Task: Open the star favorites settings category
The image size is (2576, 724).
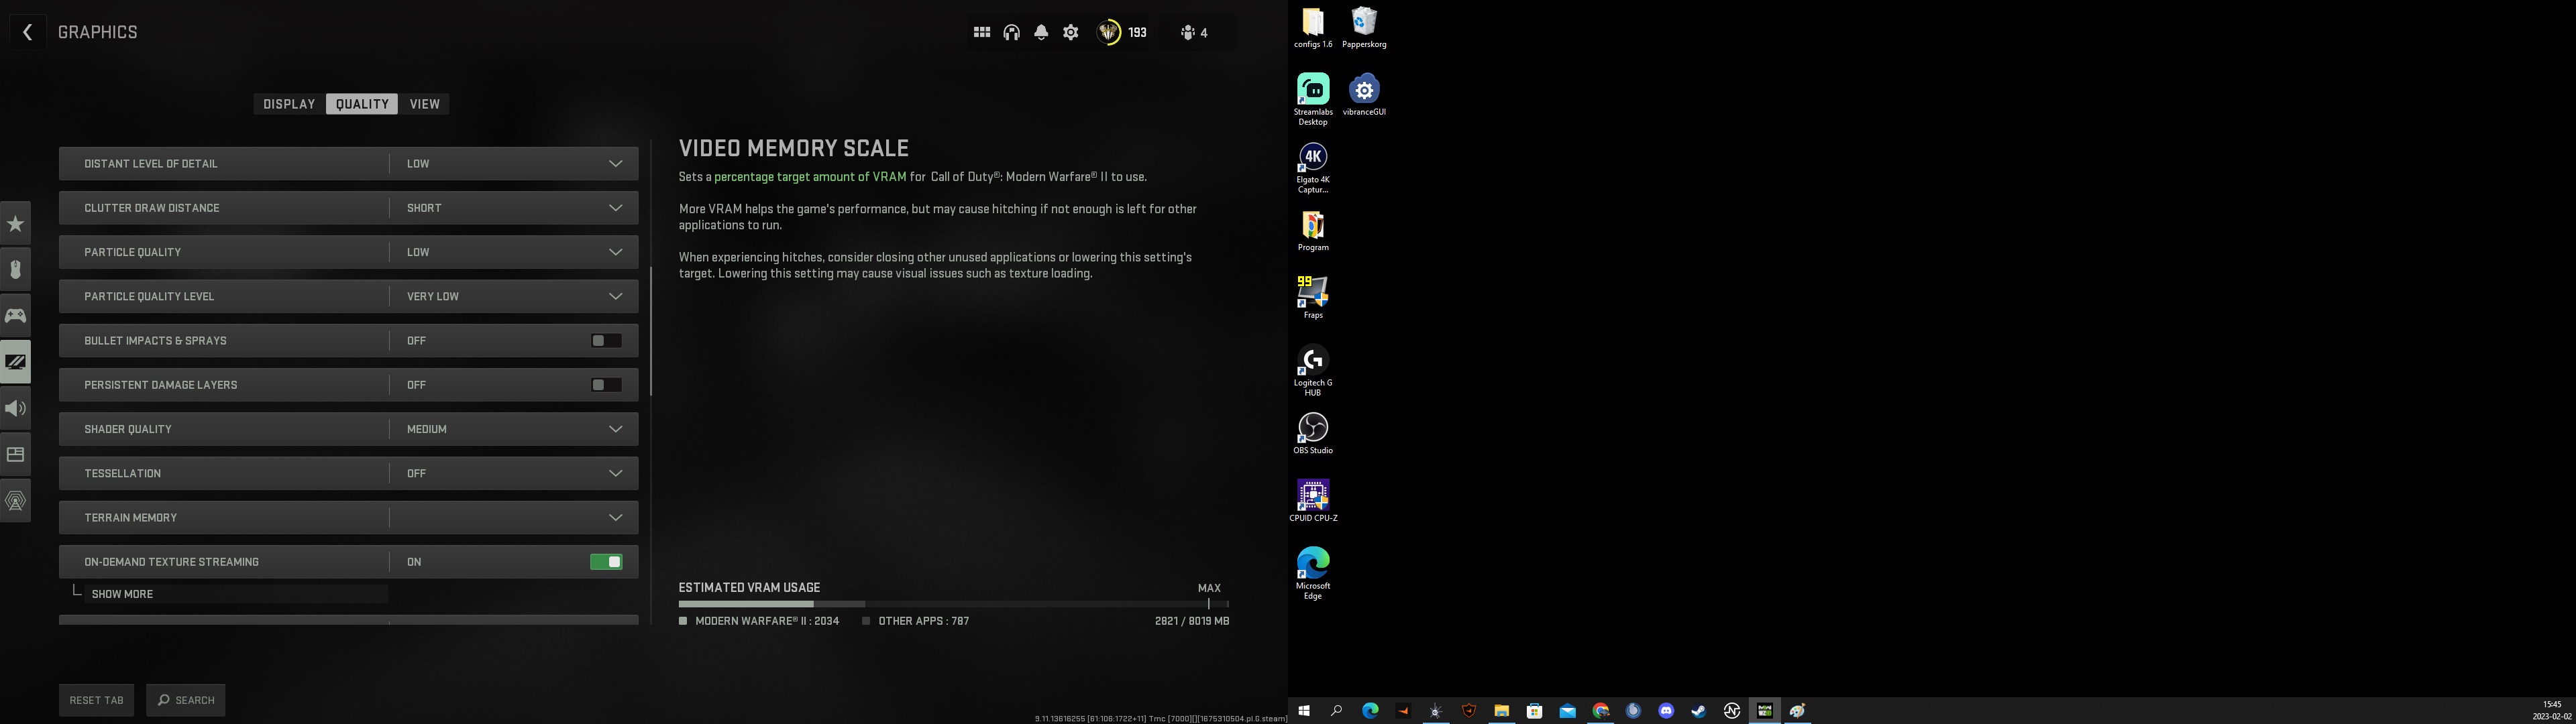Action: point(15,223)
